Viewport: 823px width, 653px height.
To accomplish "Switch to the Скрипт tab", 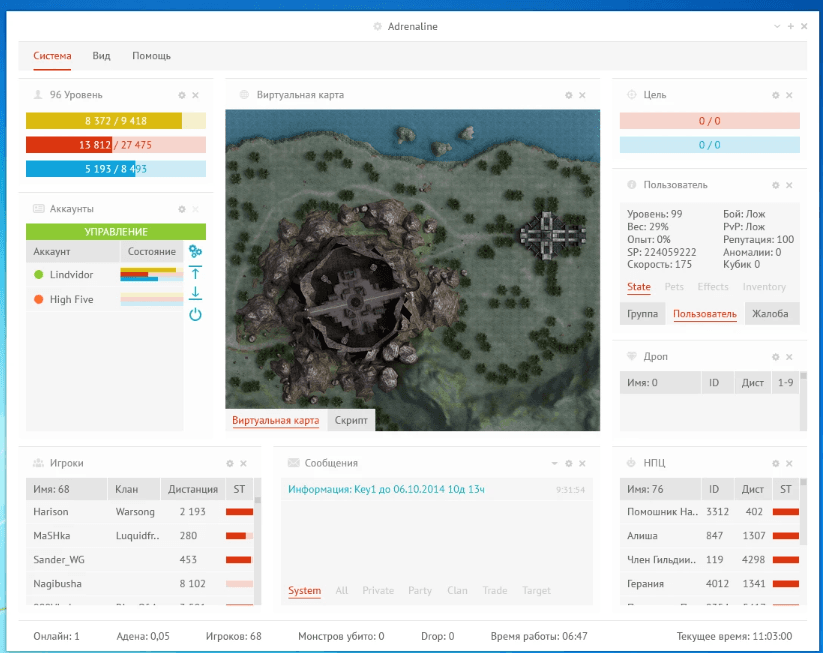I will click(351, 420).
